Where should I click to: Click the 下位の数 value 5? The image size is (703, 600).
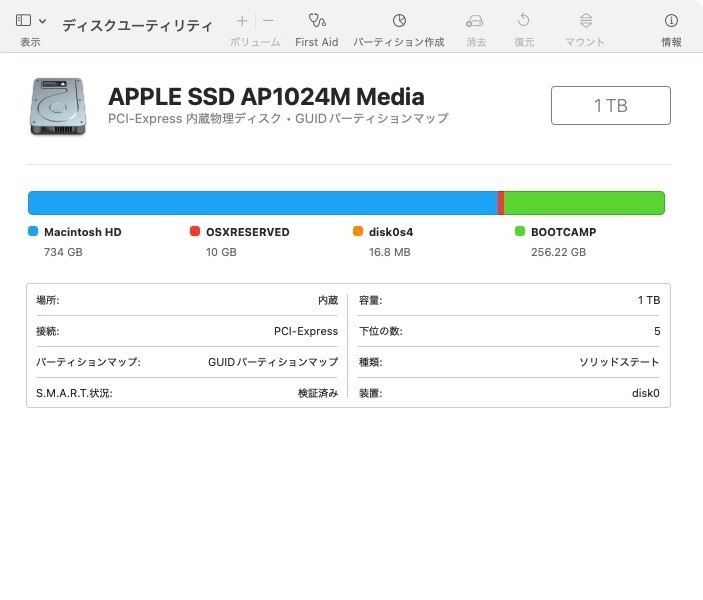tap(657, 331)
